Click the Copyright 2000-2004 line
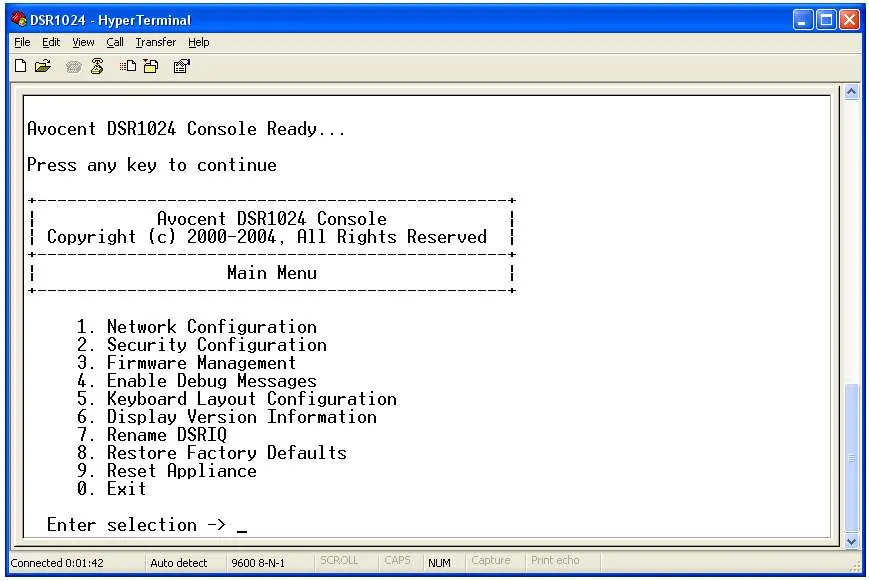This screenshot has height=581, width=869. 267,237
